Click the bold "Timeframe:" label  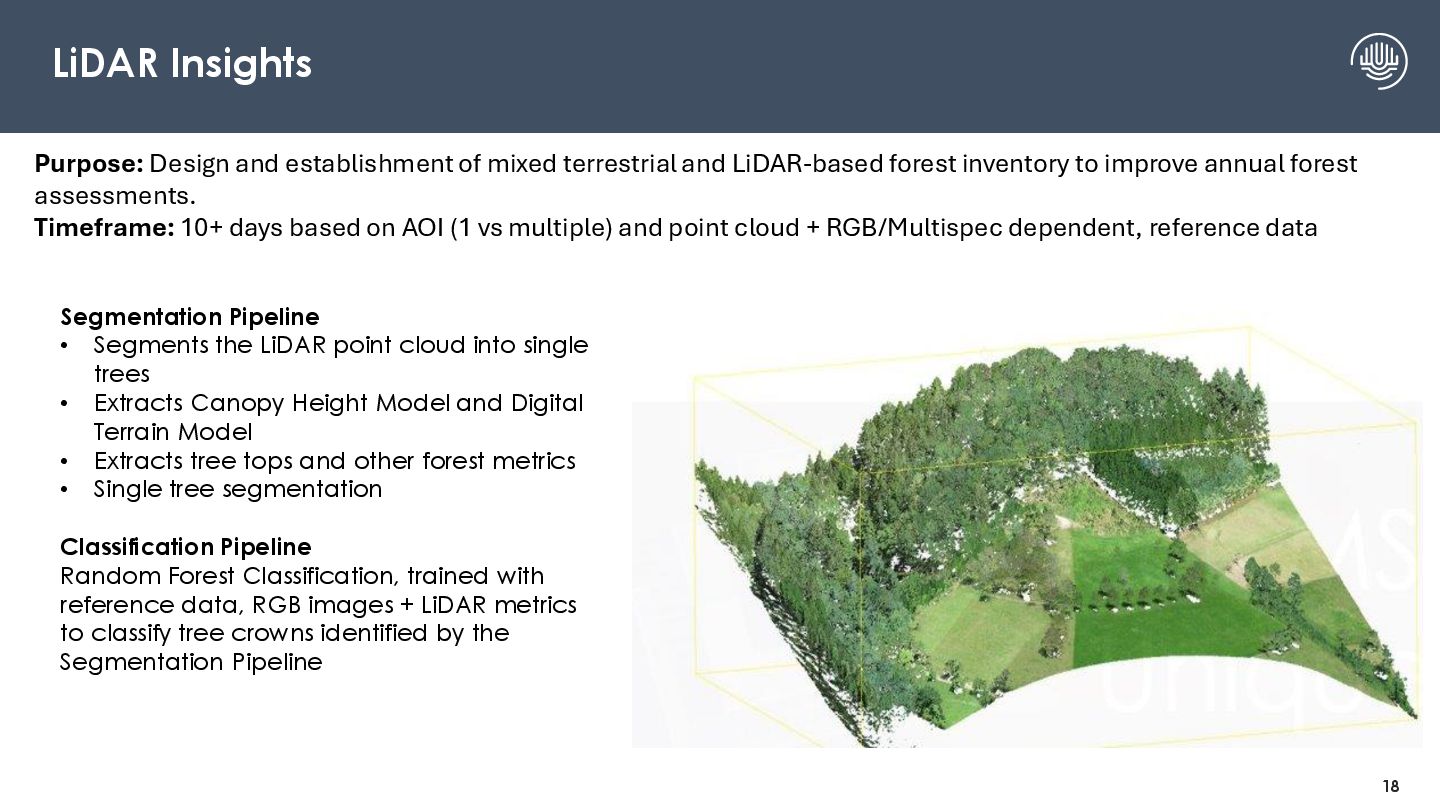click(105, 228)
